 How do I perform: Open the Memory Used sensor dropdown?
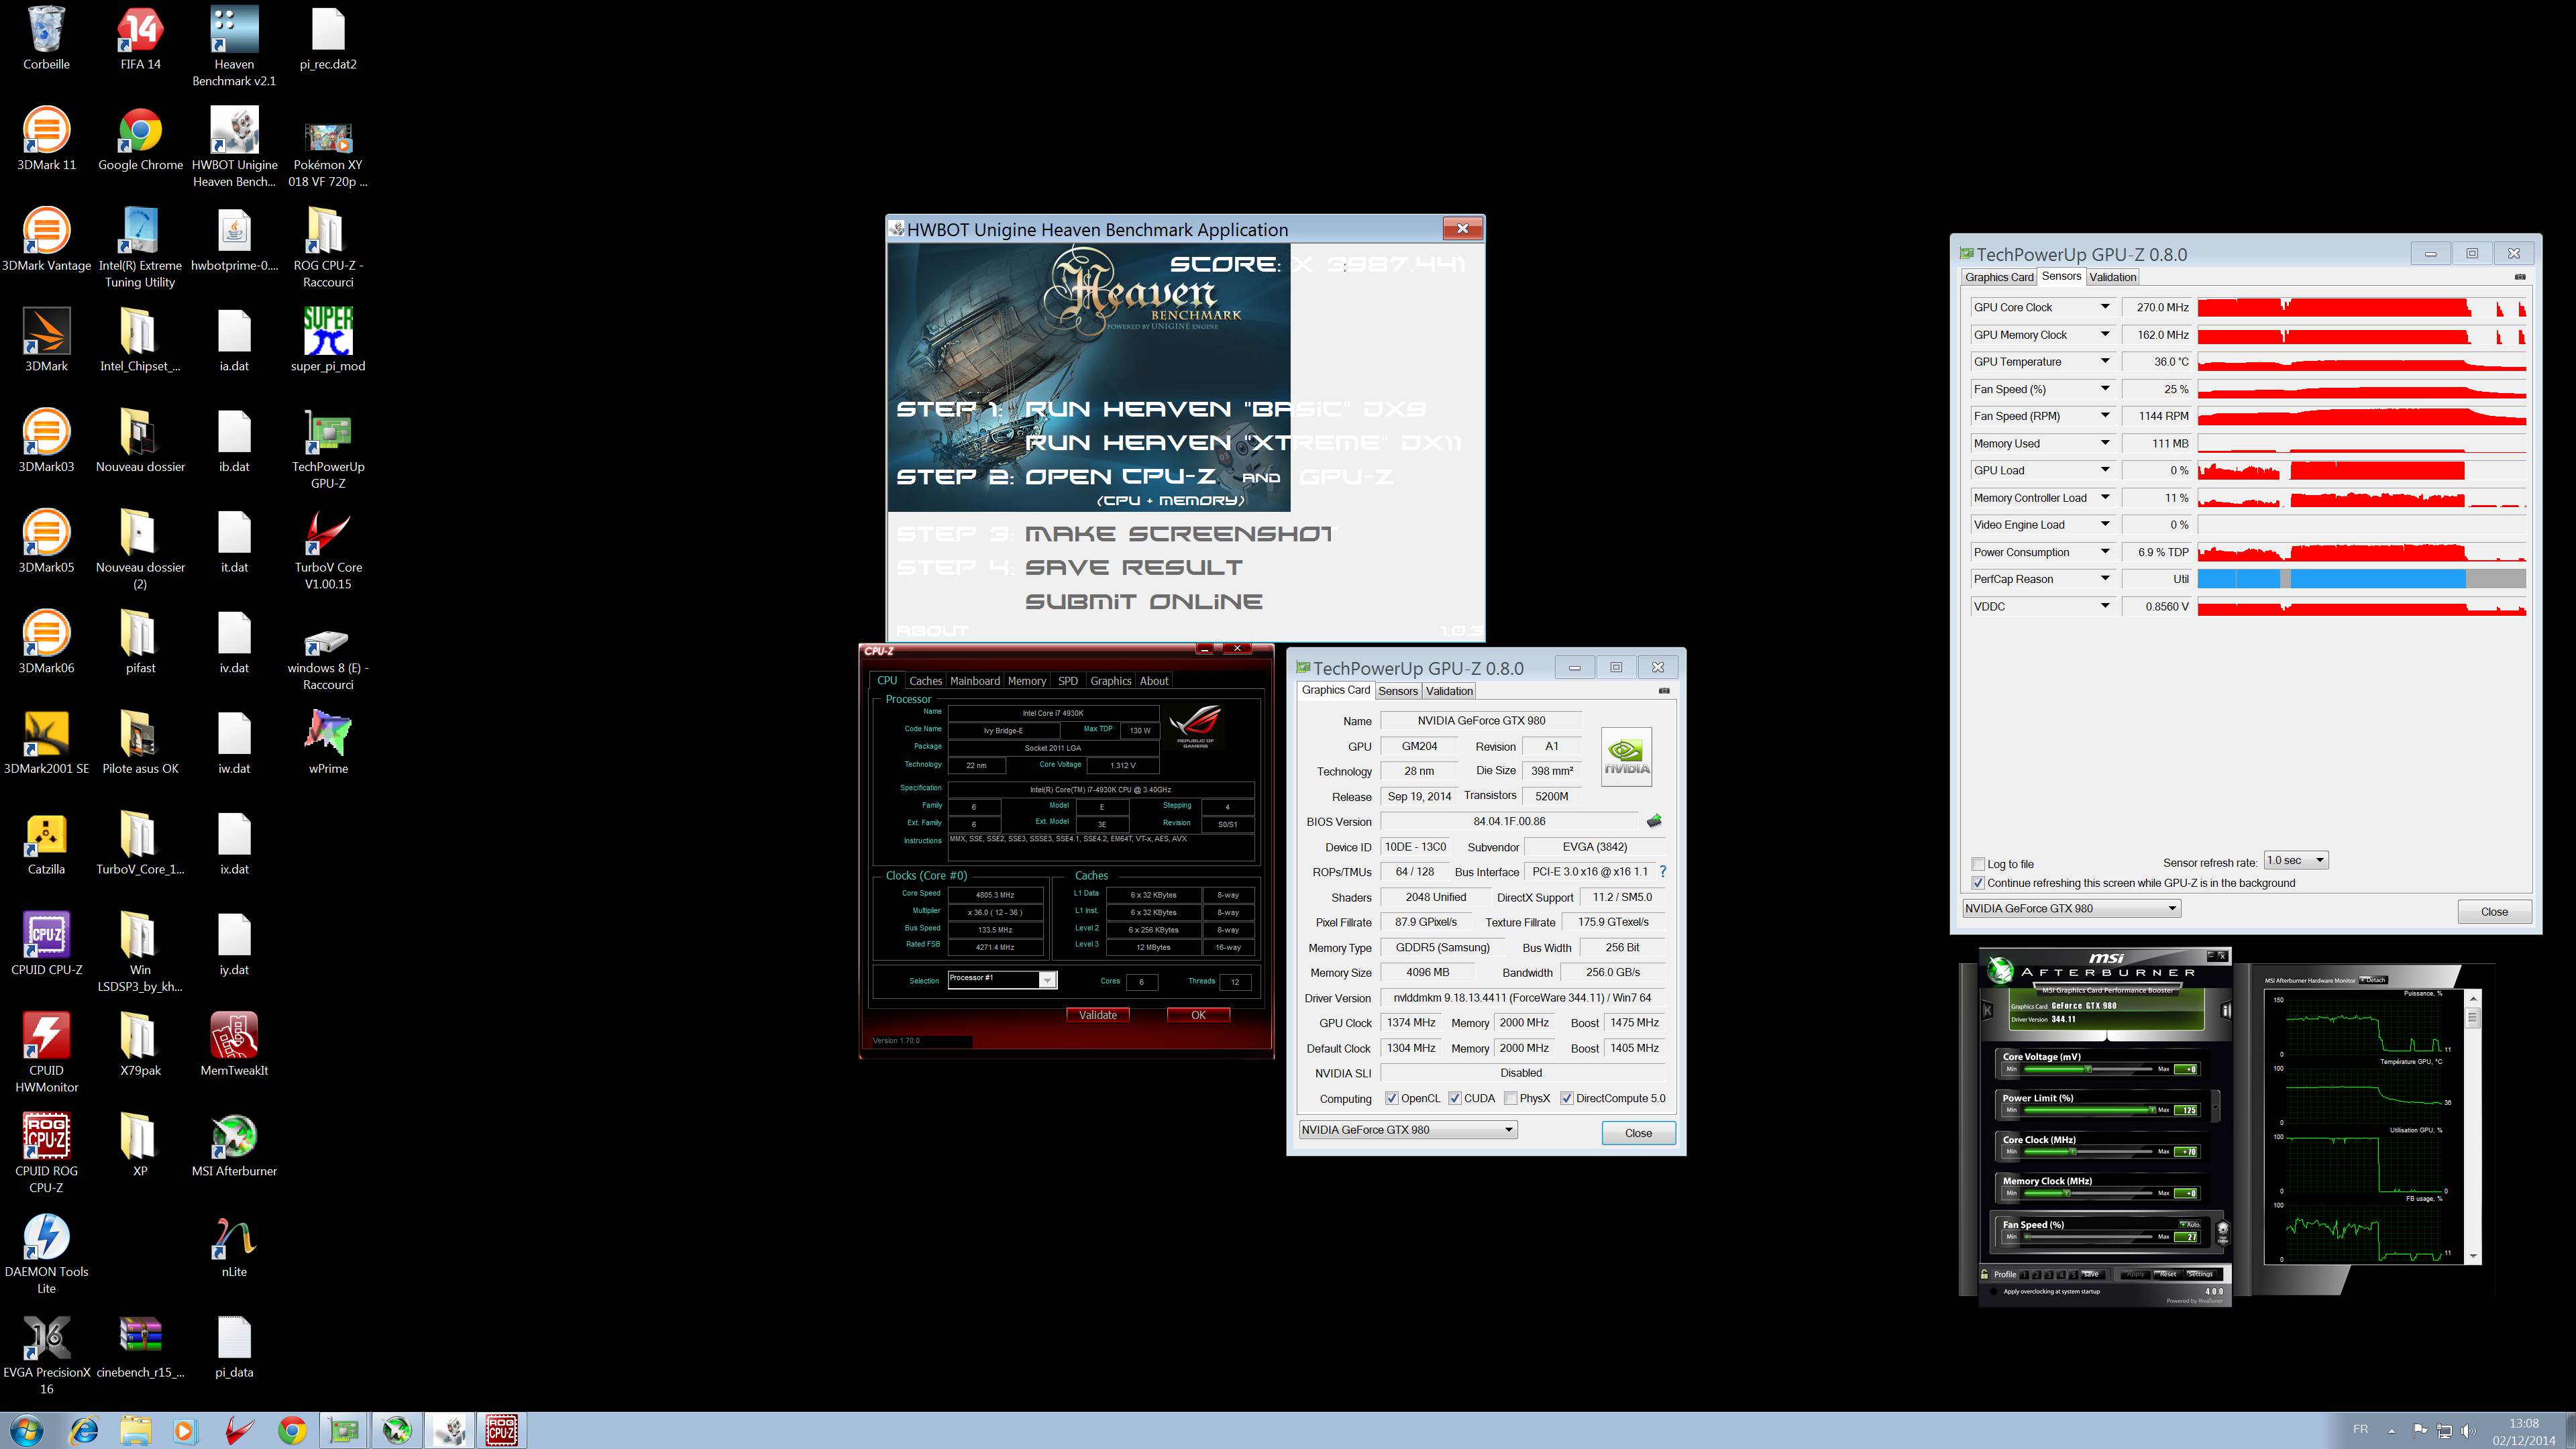click(x=2104, y=443)
